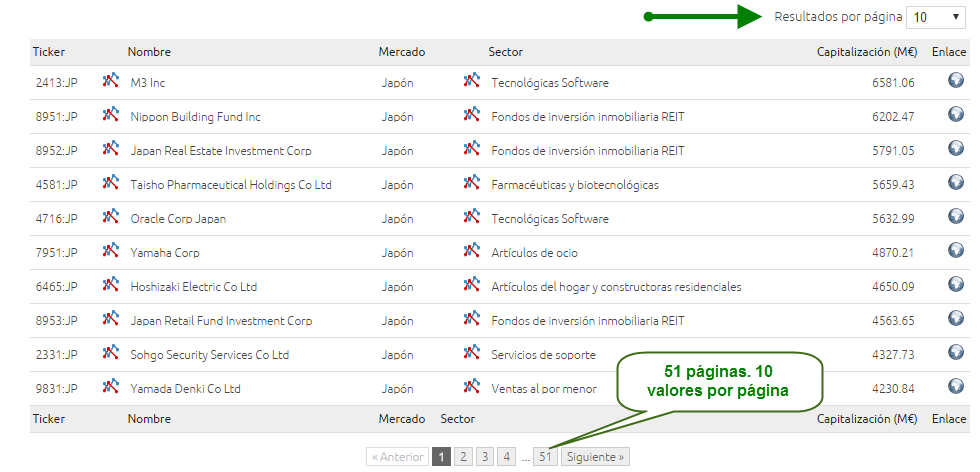Click ticker 7951:JP

(x=57, y=253)
